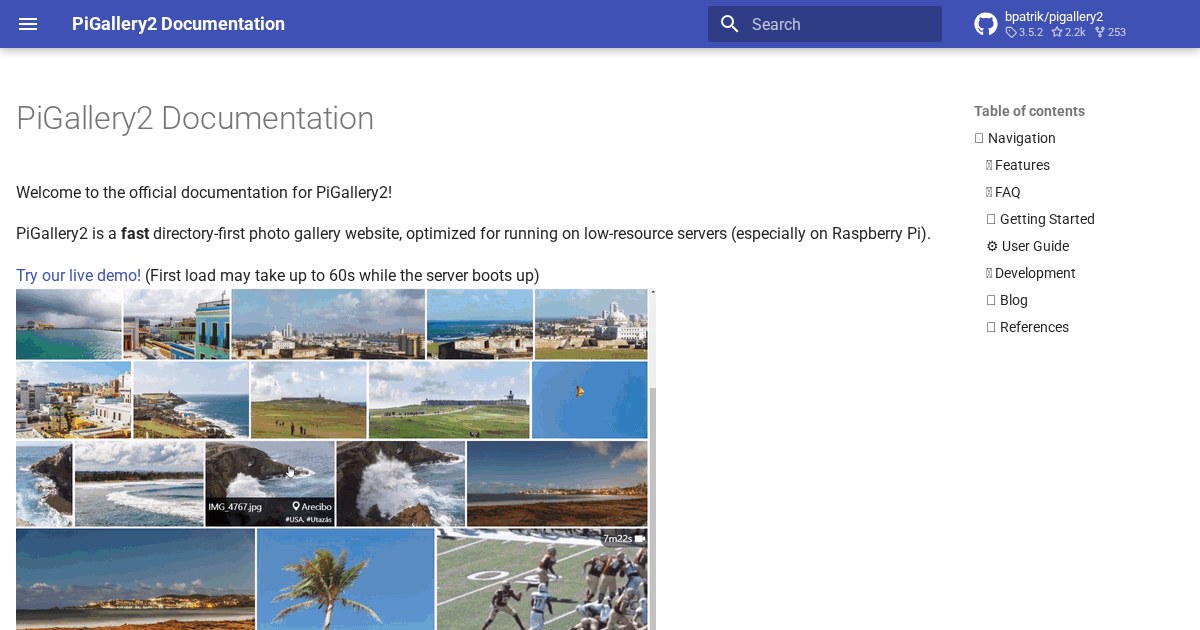1200x630 pixels.
Task: Click the 7m22s video duration badge
Action: click(623, 539)
